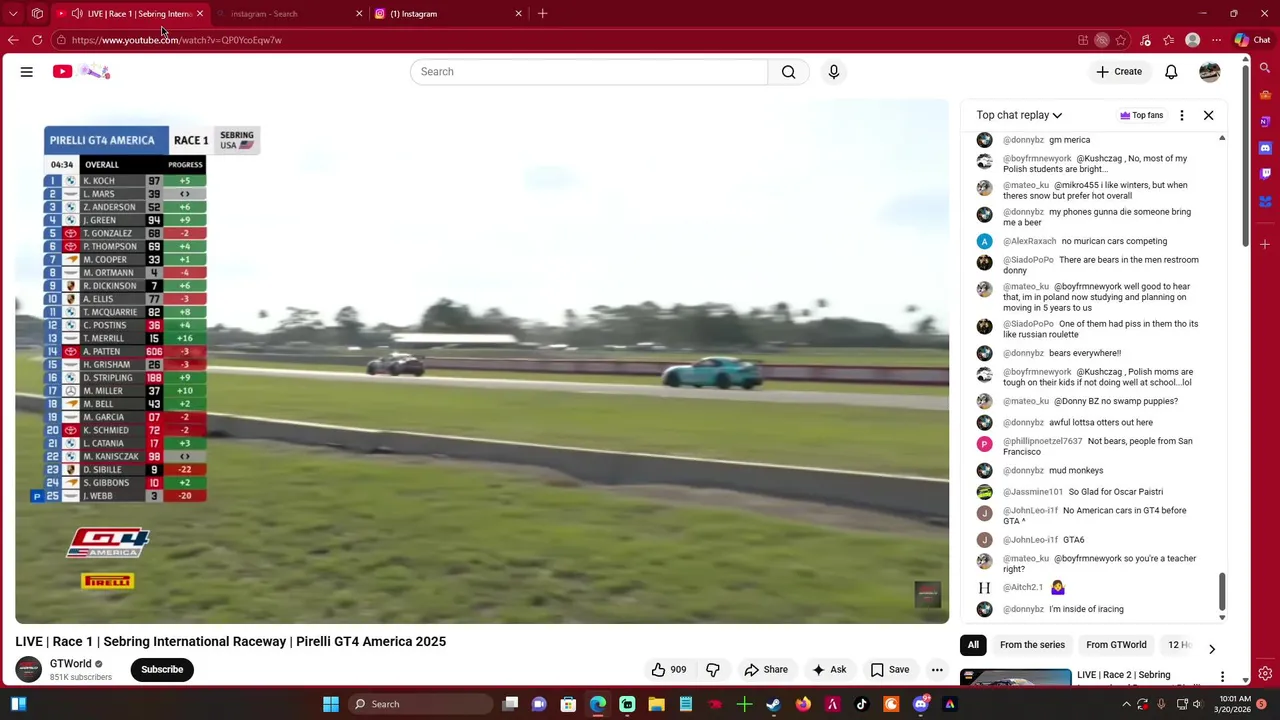Open Firefox from the taskbar

(x=802, y=704)
